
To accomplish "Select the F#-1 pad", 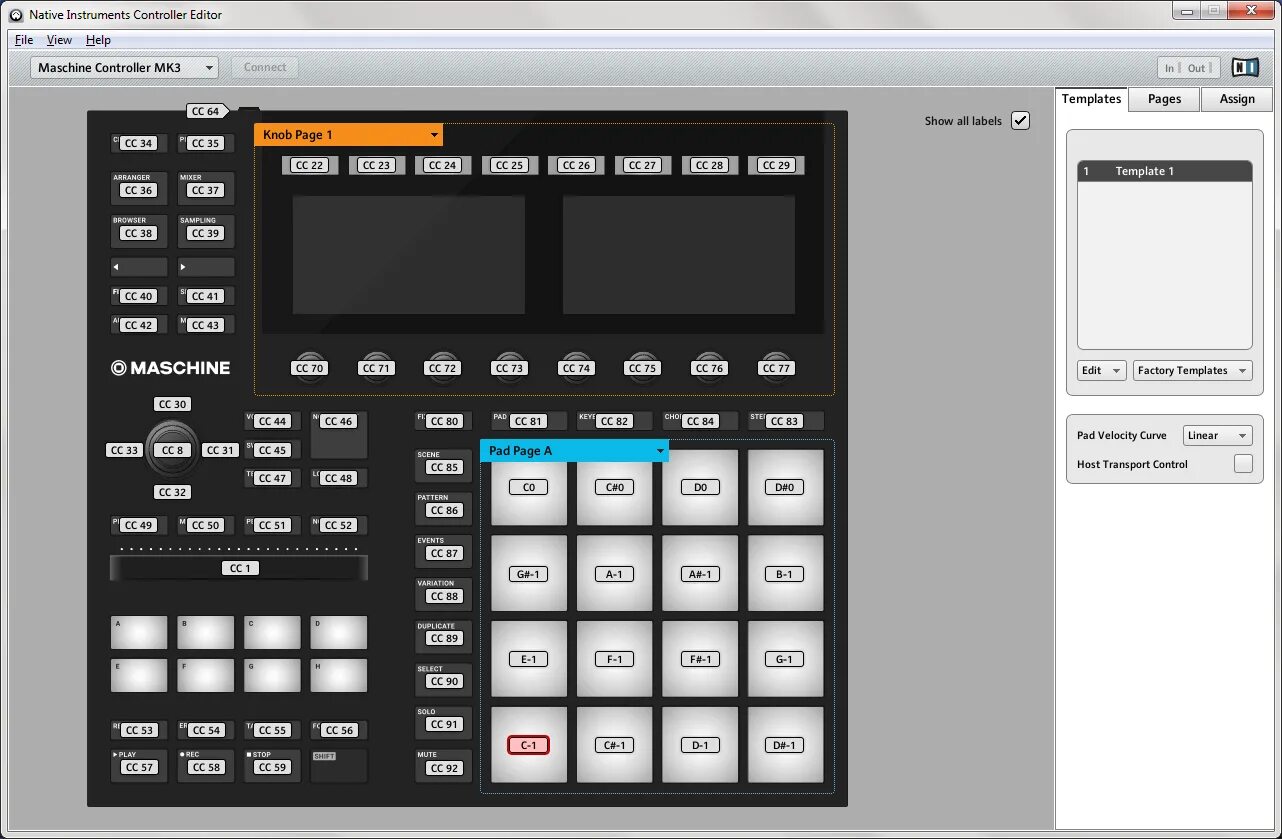I will (x=700, y=659).
